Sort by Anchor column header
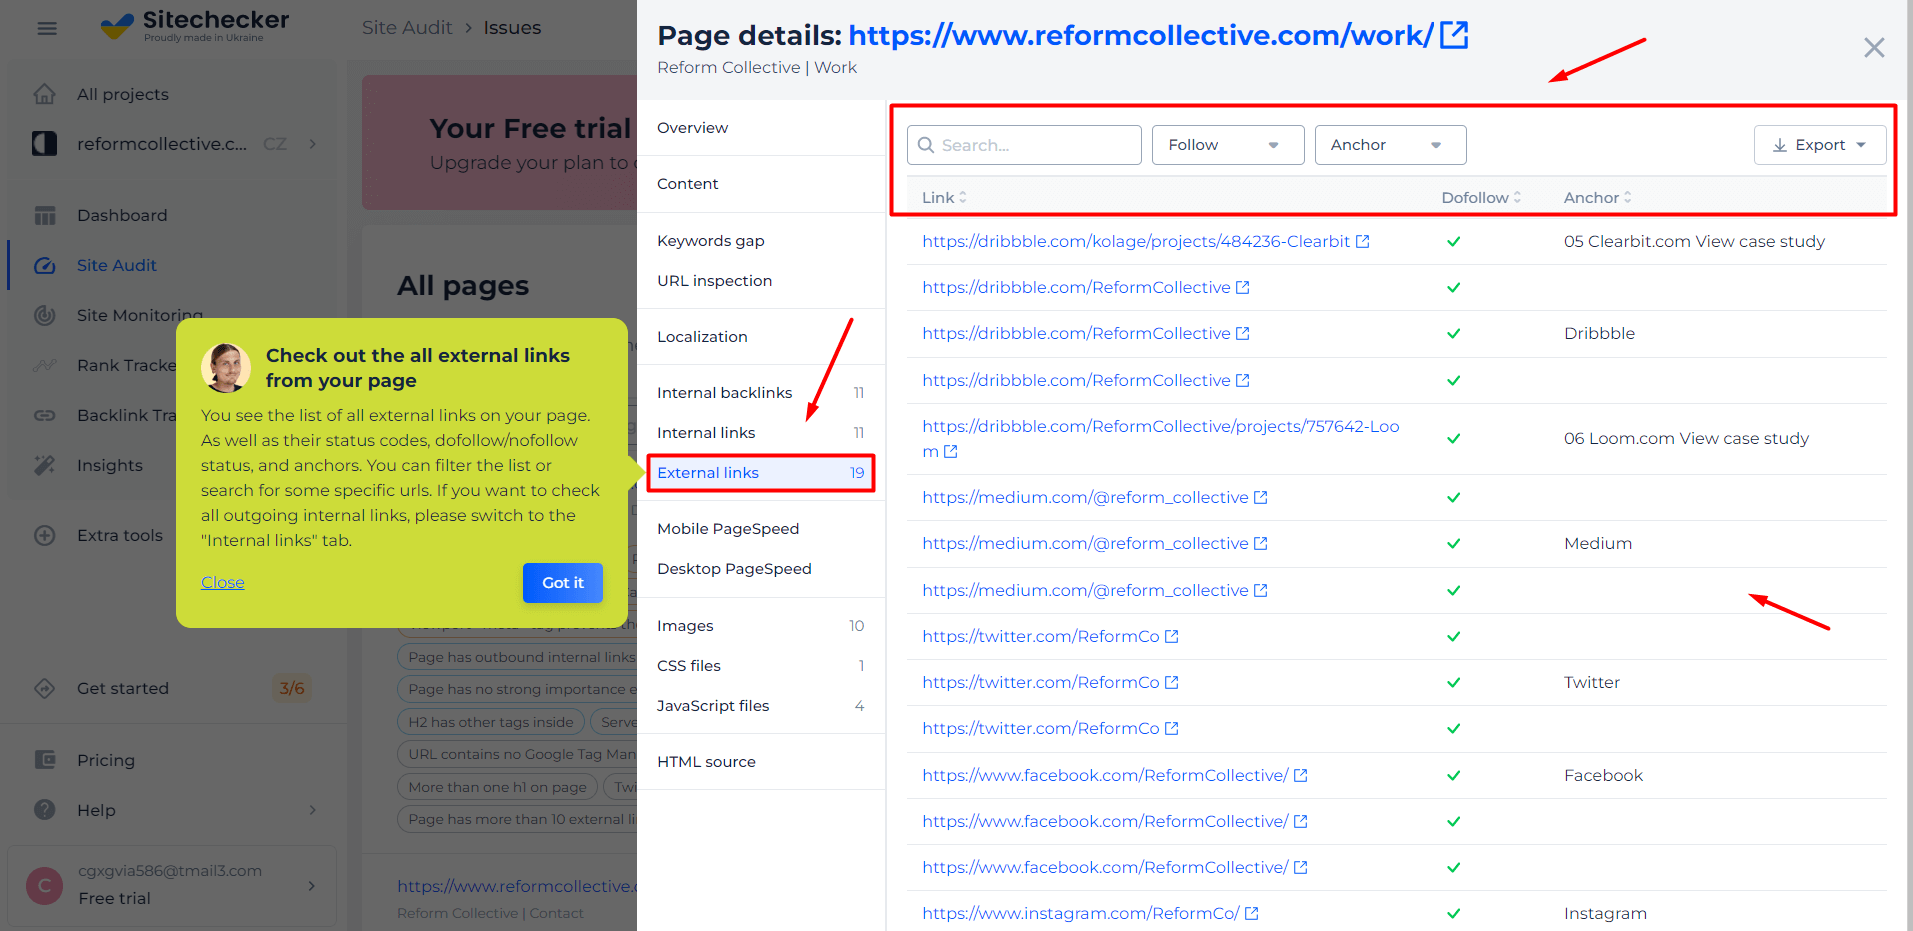This screenshot has height=931, width=1913. click(1597, 198)
